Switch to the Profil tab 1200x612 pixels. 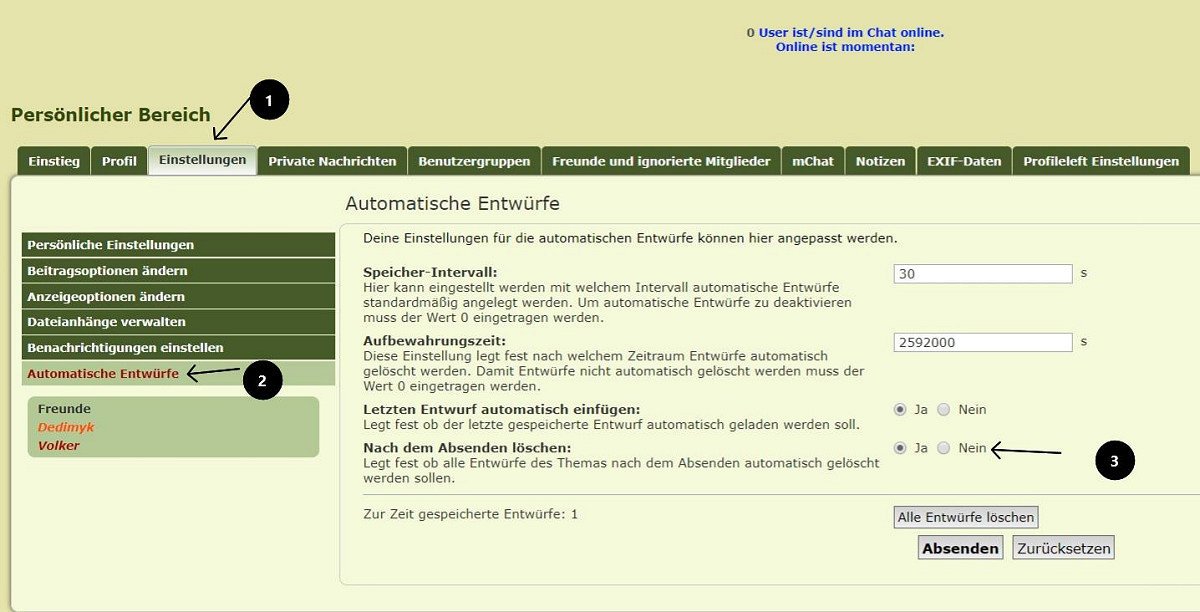[x=119, y=161]
